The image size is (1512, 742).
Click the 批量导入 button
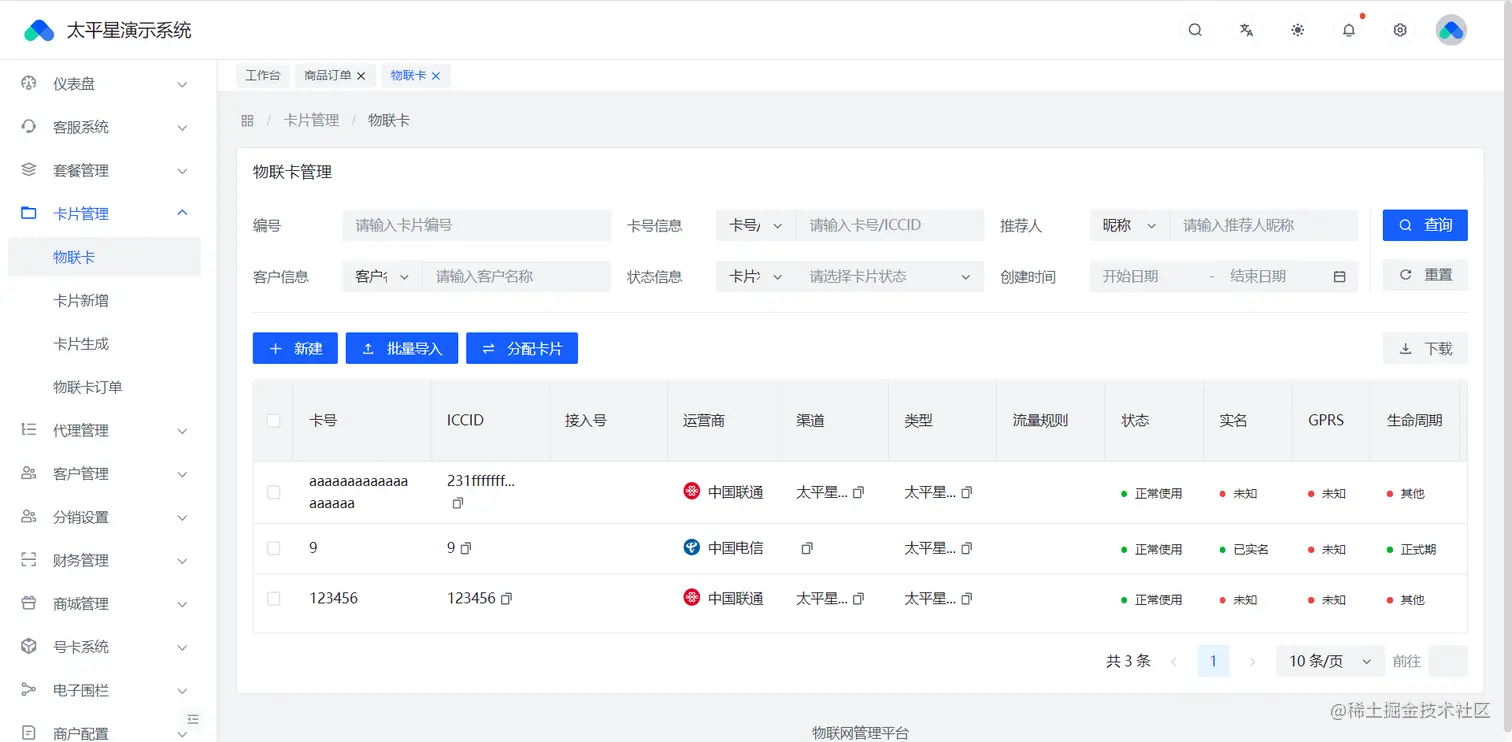[x=402, y=348]
